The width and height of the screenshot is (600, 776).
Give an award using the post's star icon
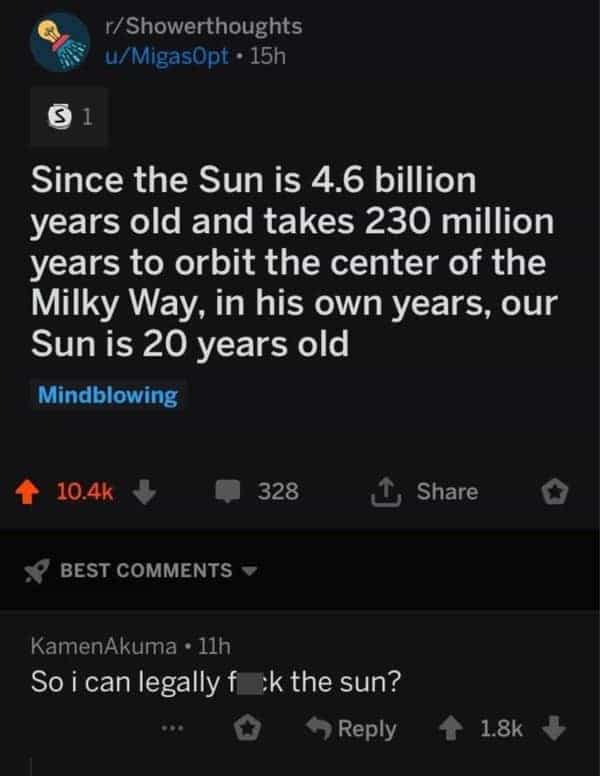point(556,491)
